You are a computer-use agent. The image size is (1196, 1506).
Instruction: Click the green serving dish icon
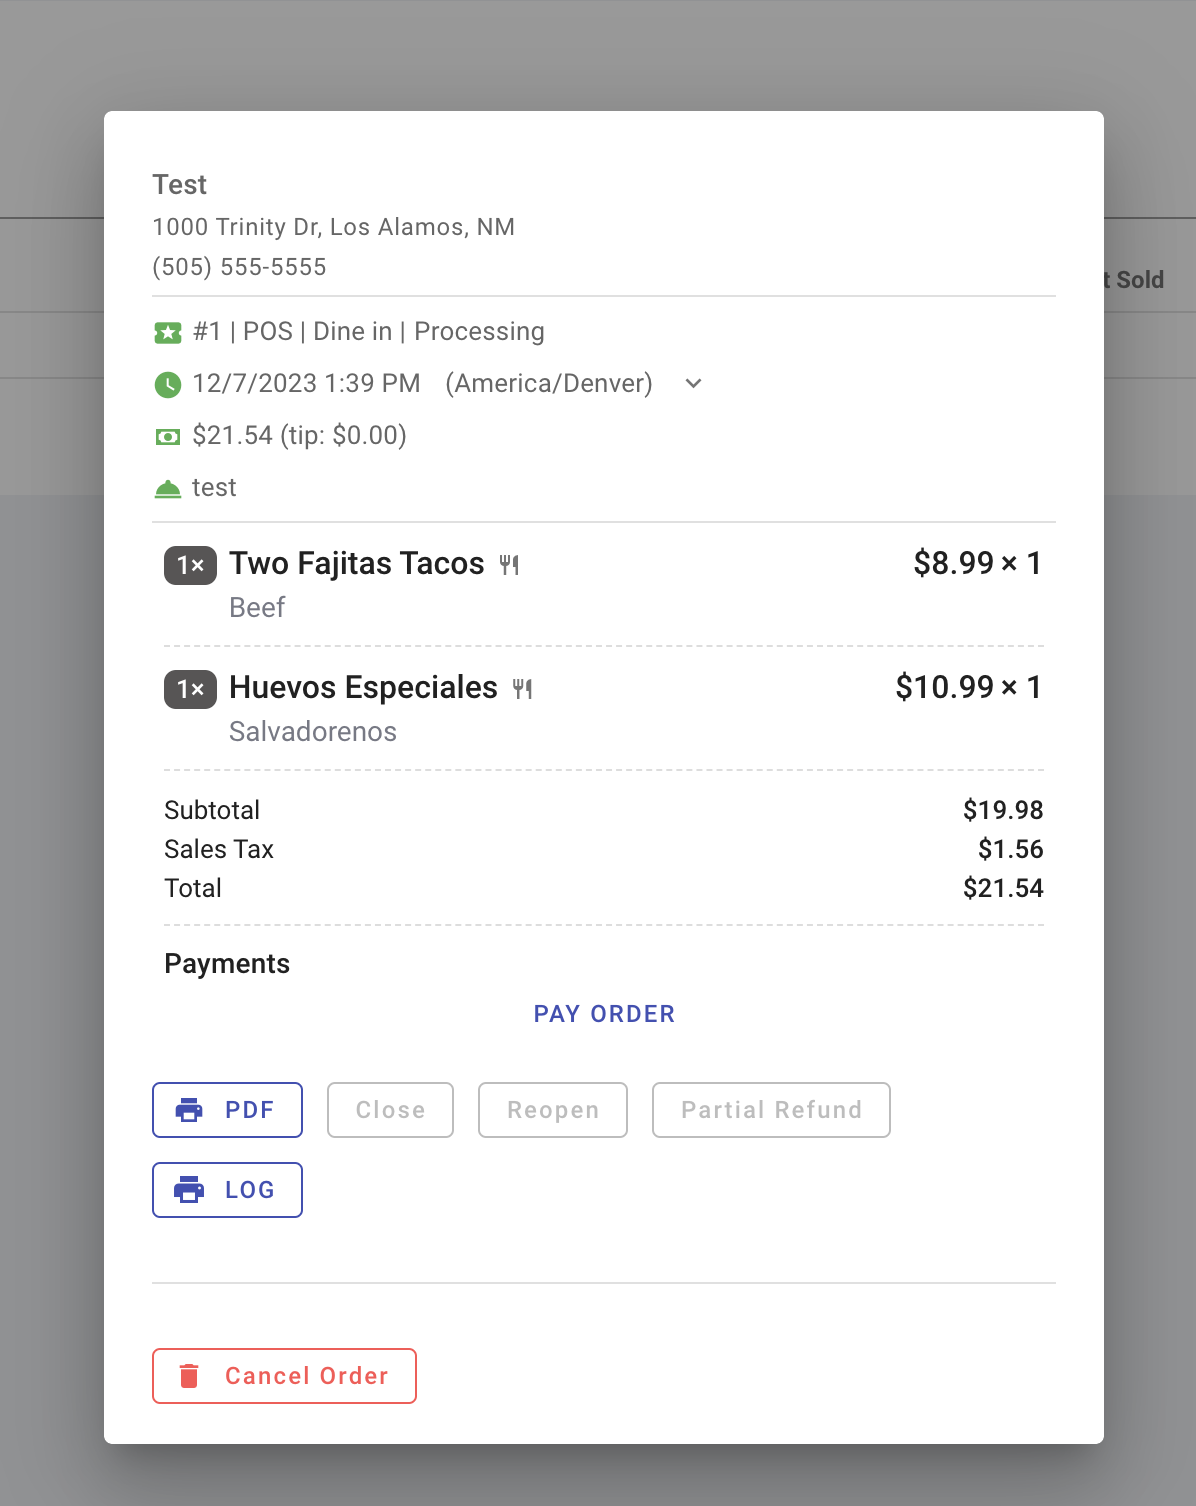click(168, 488)
